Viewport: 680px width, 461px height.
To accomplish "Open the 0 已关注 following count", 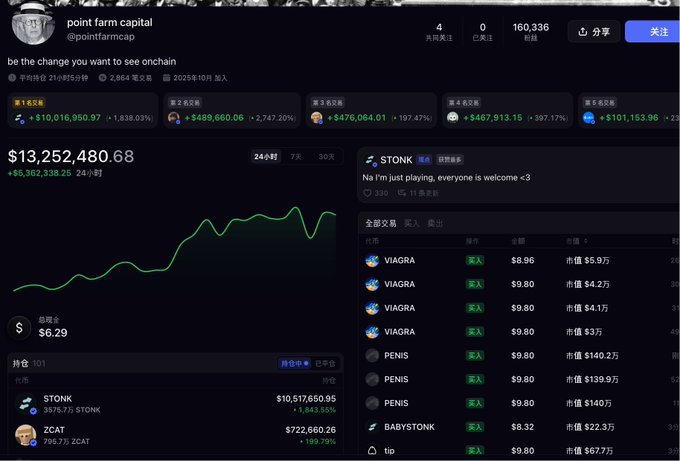I will click(482, 32).
